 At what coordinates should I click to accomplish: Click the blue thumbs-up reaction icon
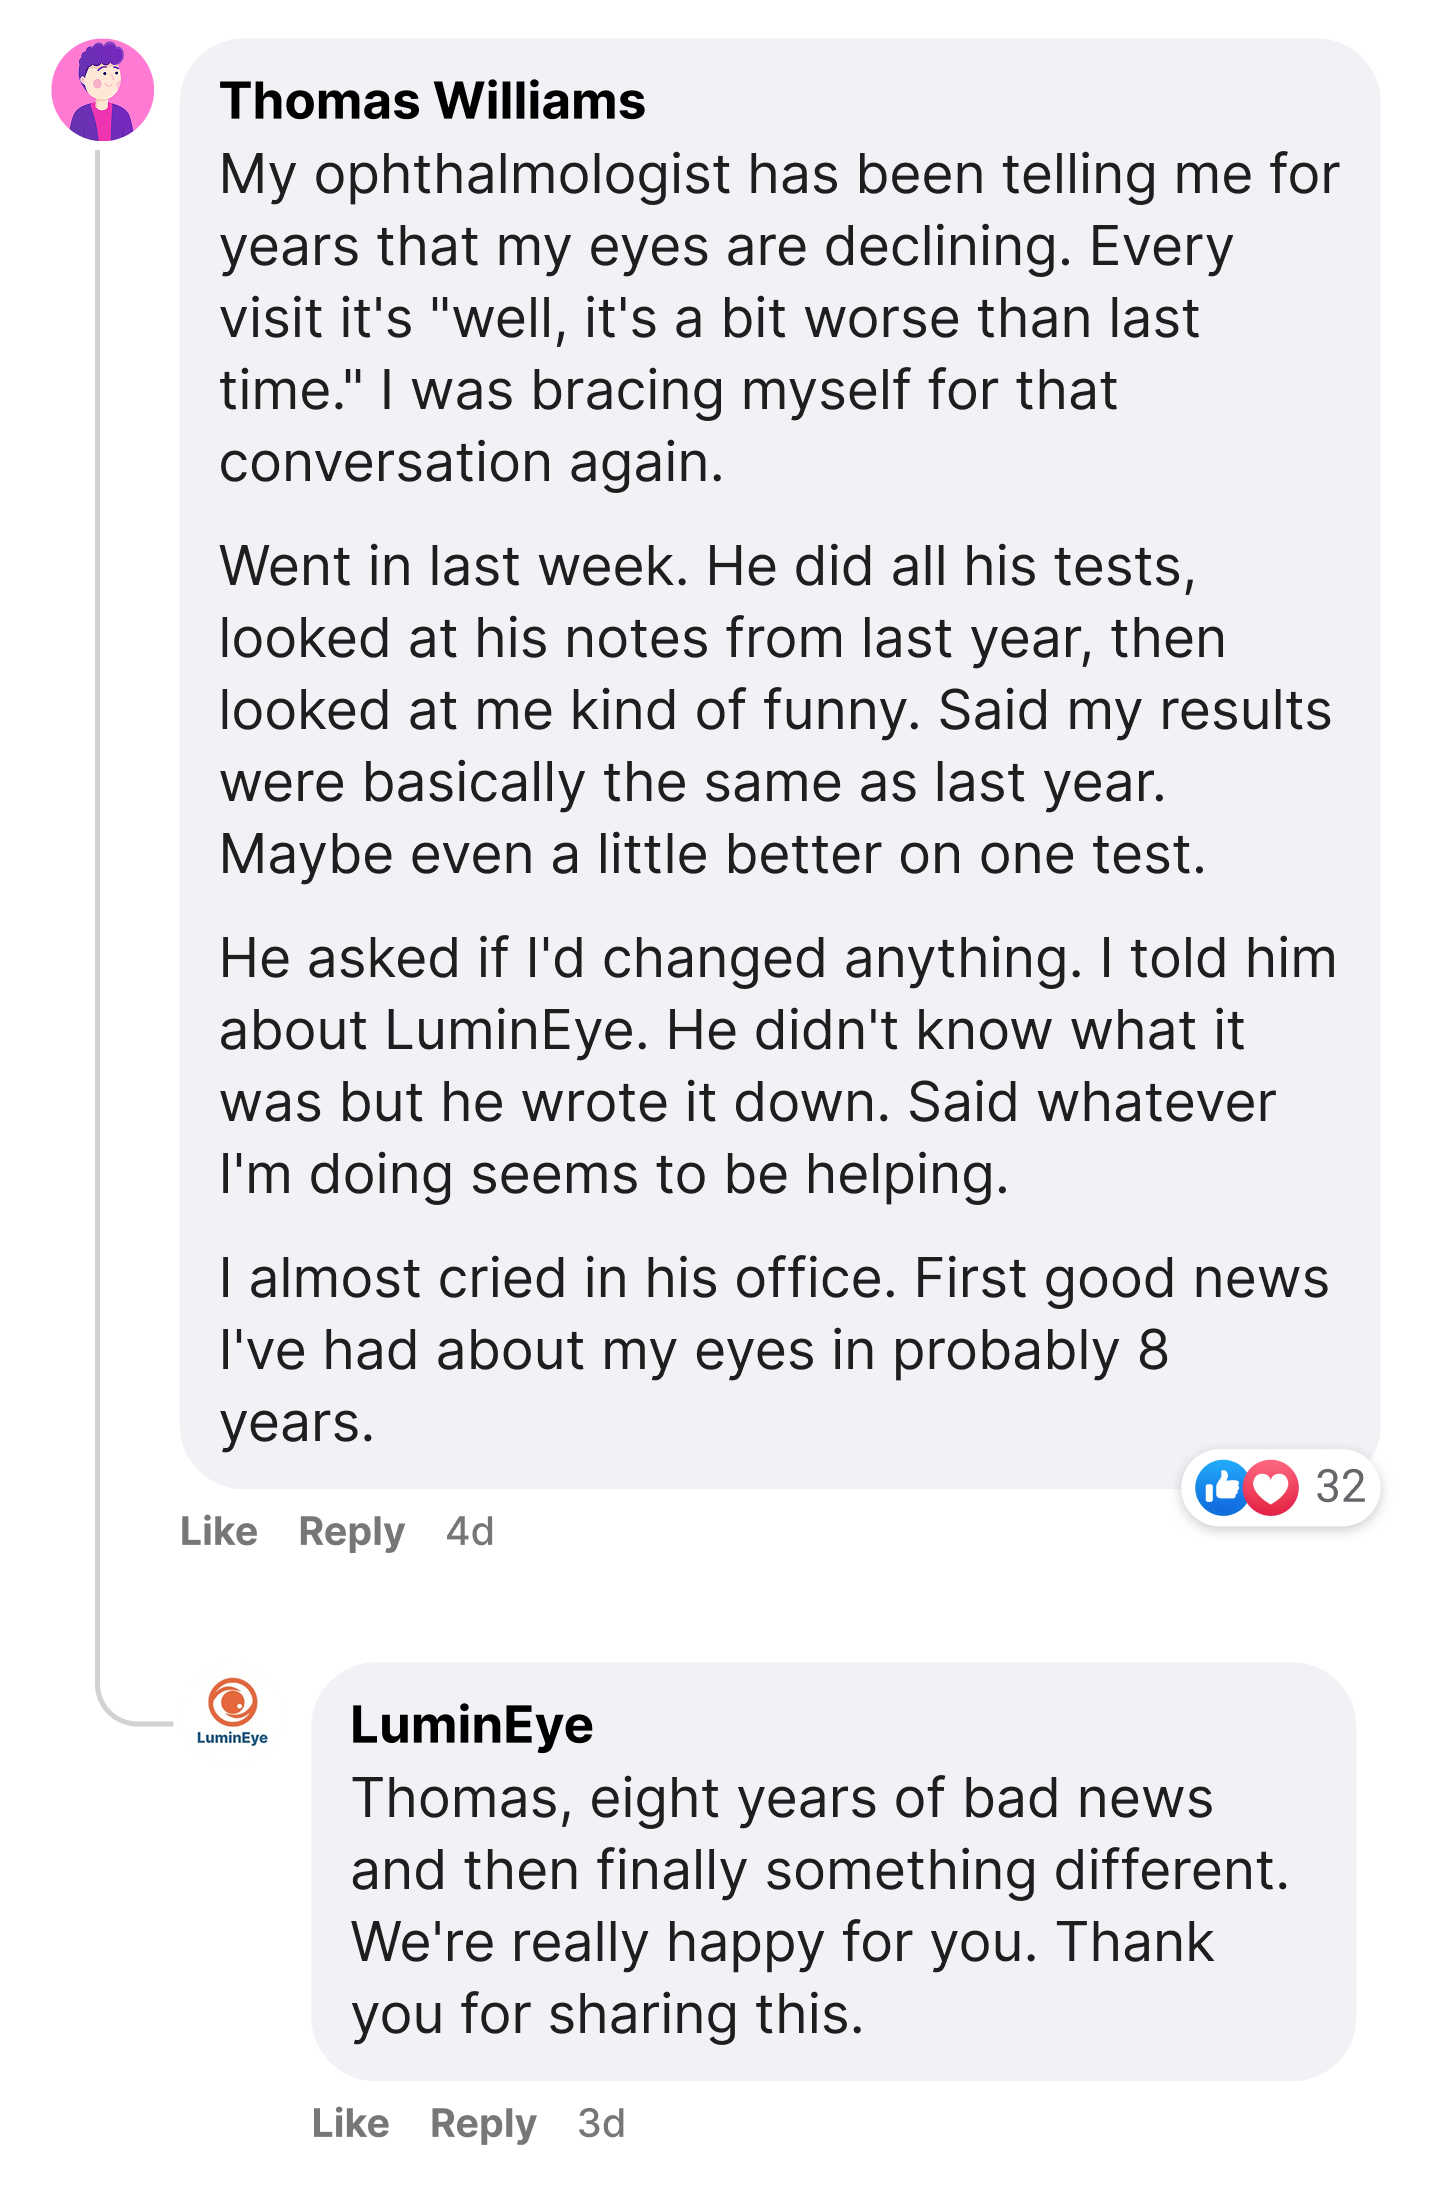[1222, 1487]
